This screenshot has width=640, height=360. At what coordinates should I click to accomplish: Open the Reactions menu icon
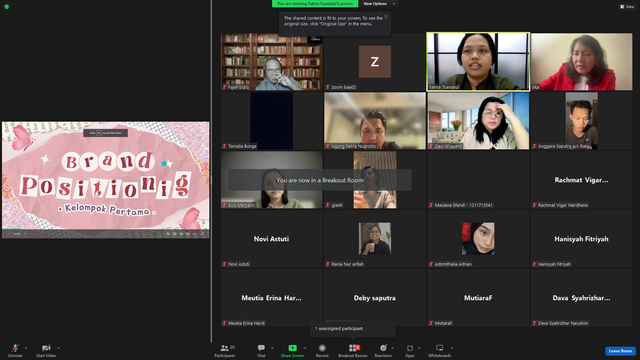pos(383,348)
